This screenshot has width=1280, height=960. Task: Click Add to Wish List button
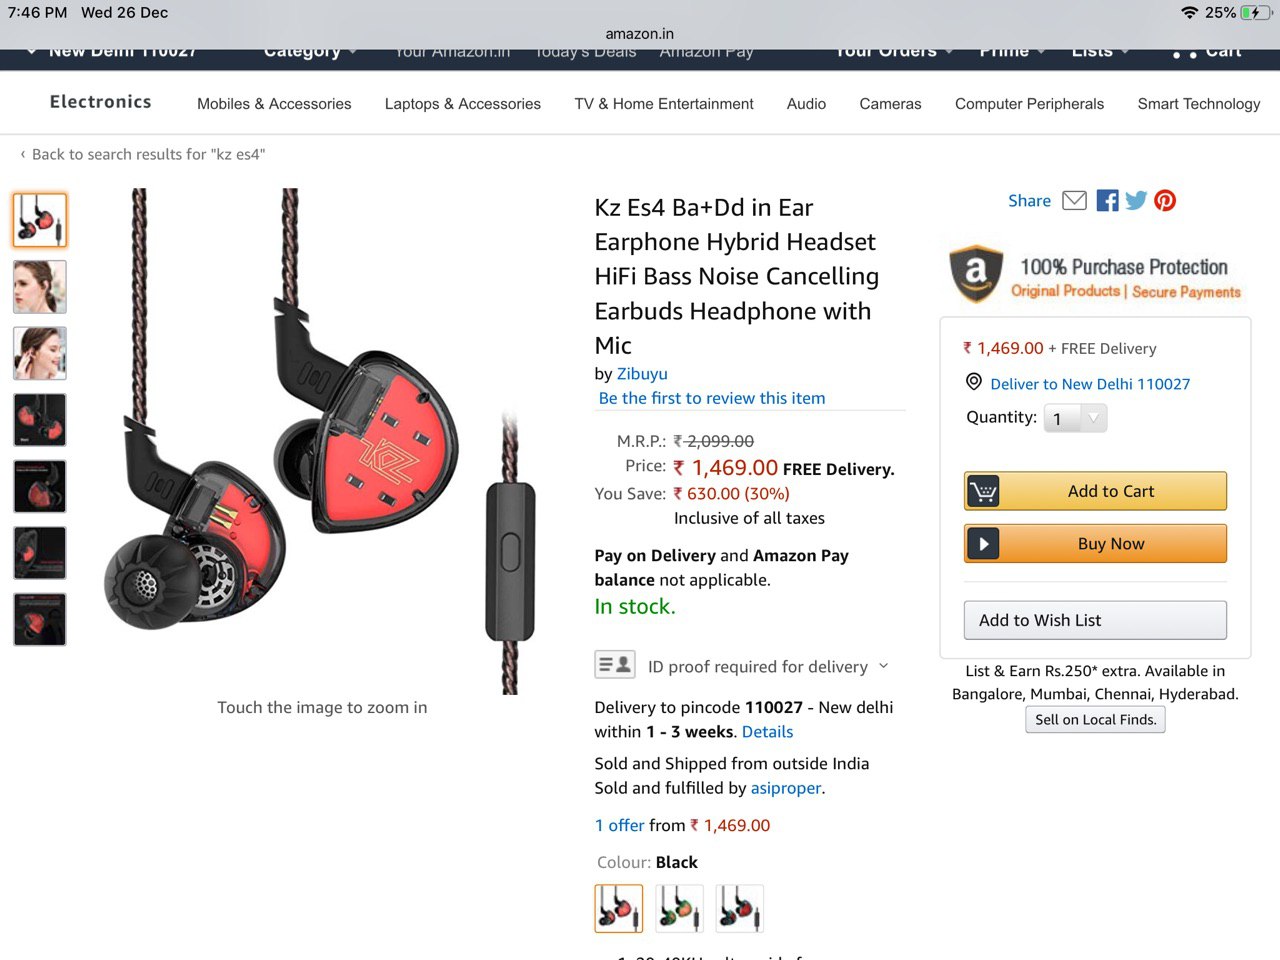point(1095,620)
